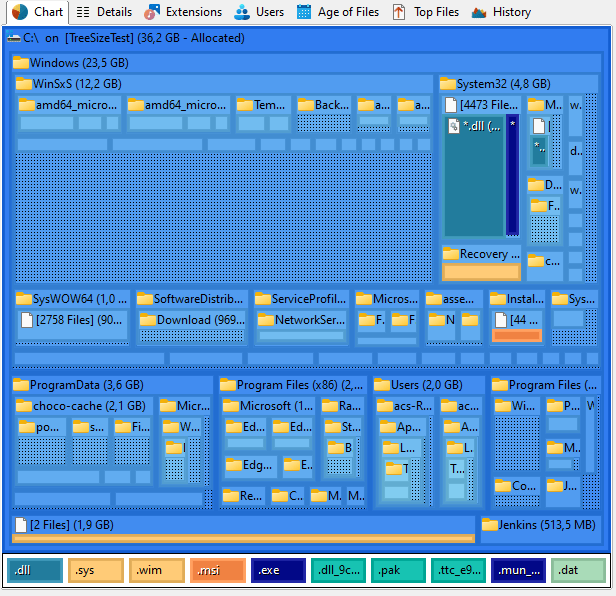Click the Recovery folder in System32
Viewport: 616px width, 596px height.
click(x=482, y=254)
